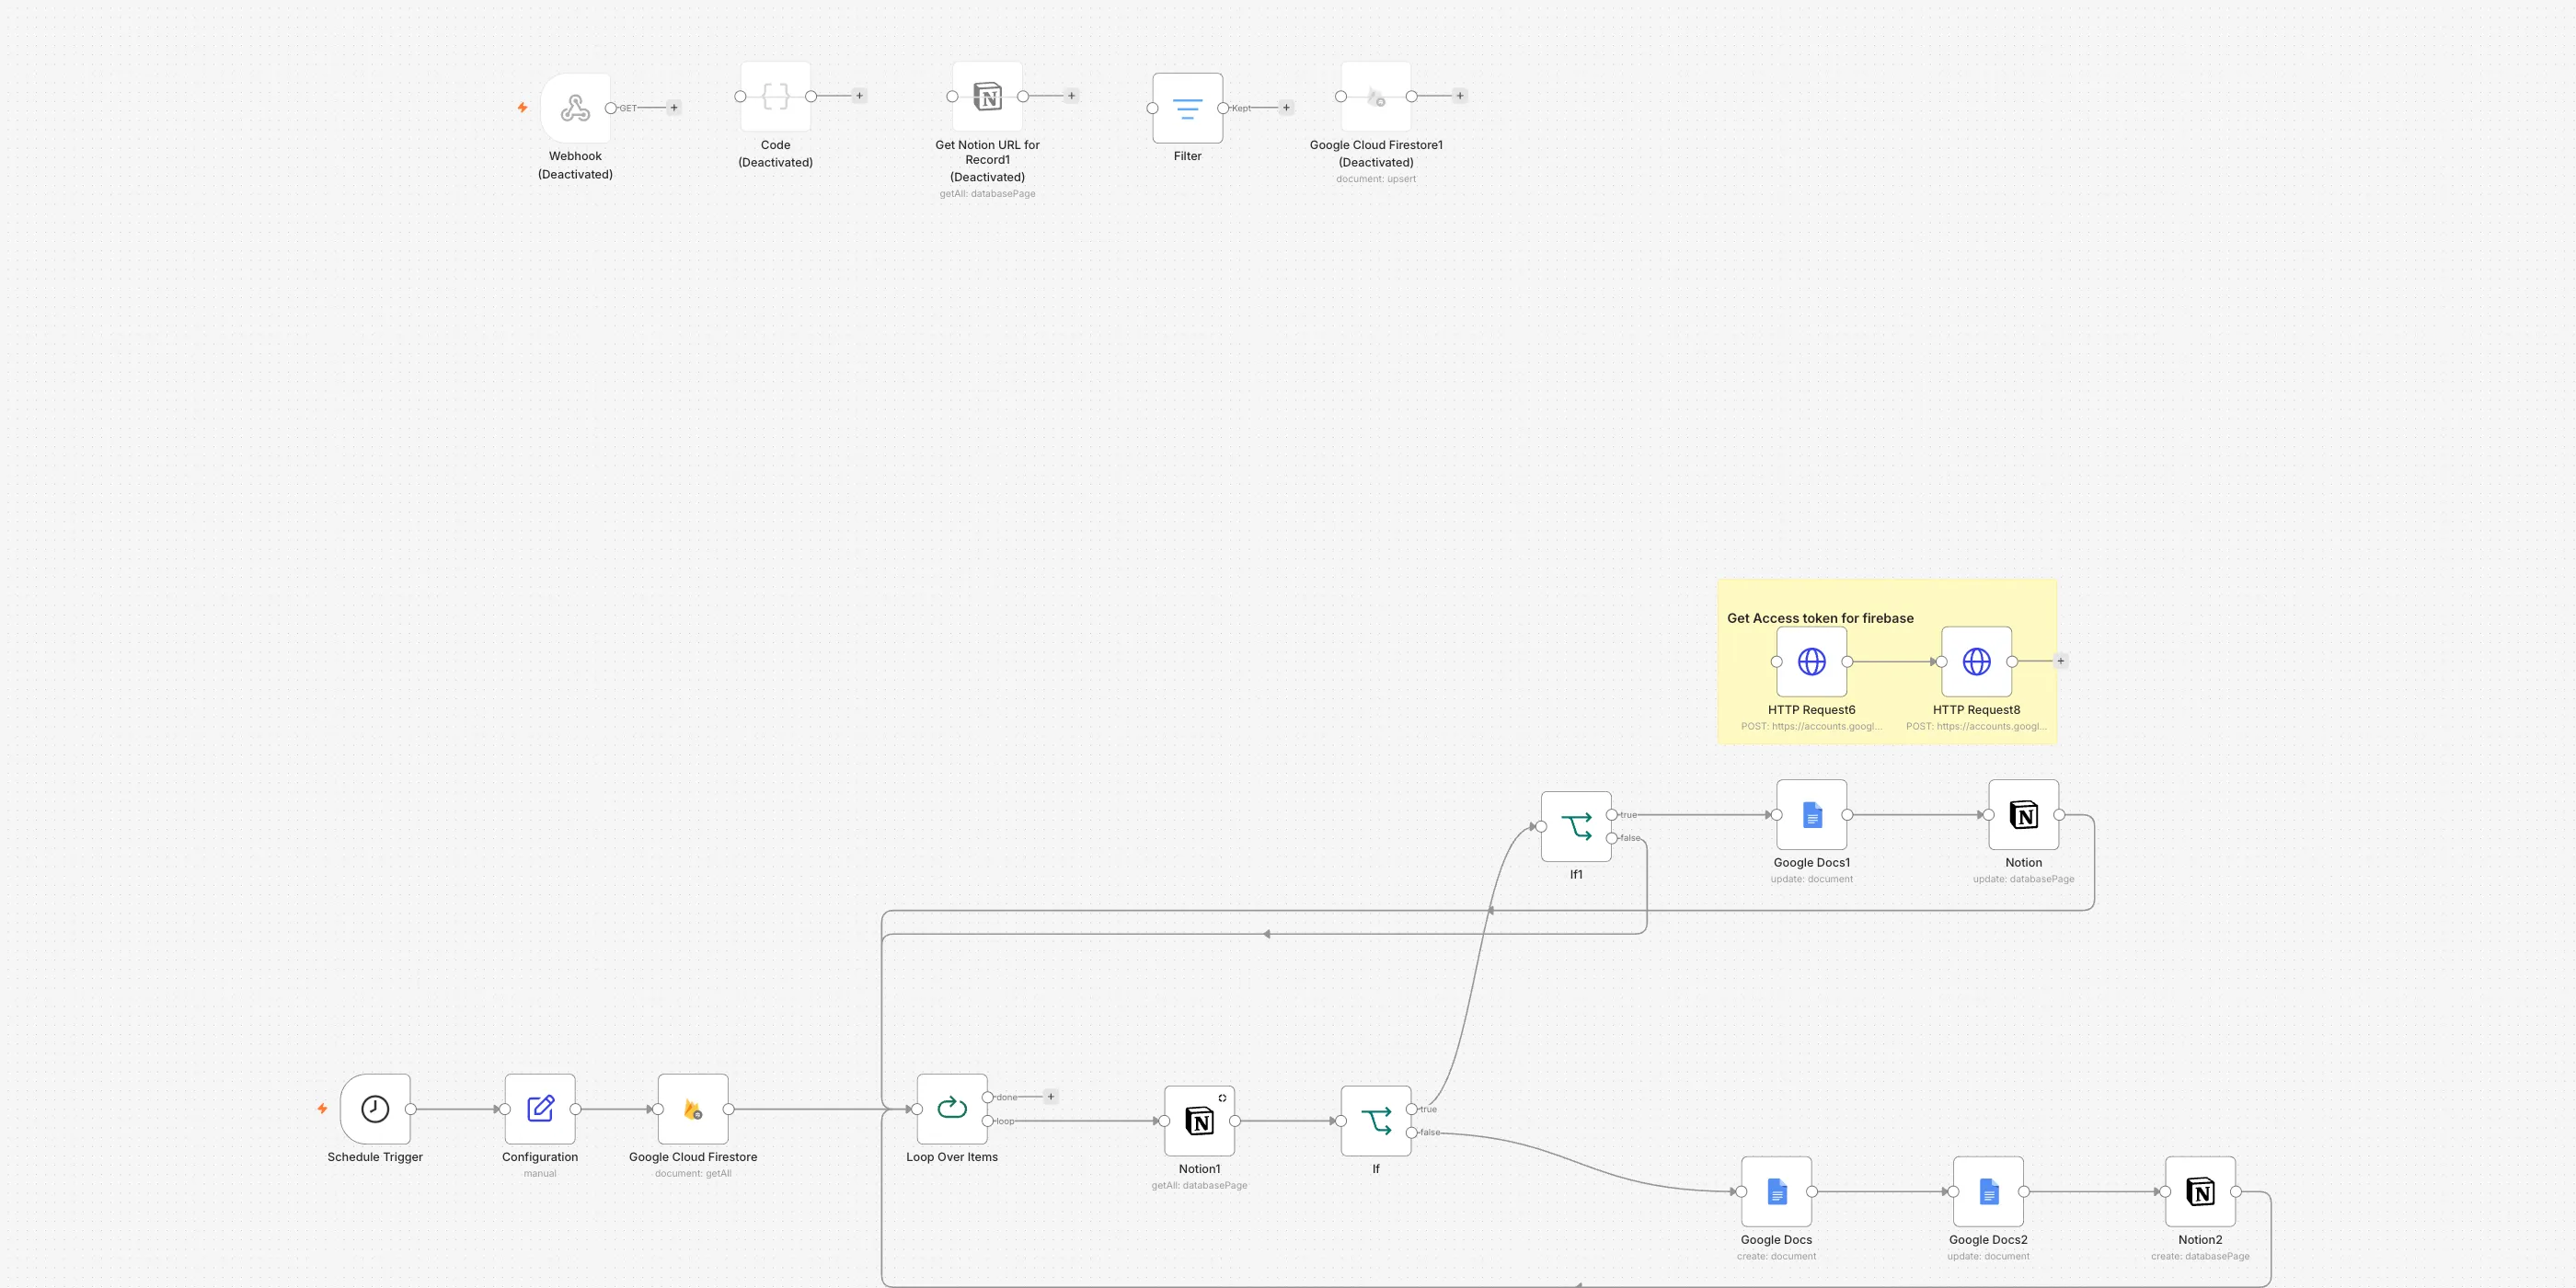Open the Notion1 getAll databasePage node
This screenshot has height=1288, width=2576.
[1199, 1121]
